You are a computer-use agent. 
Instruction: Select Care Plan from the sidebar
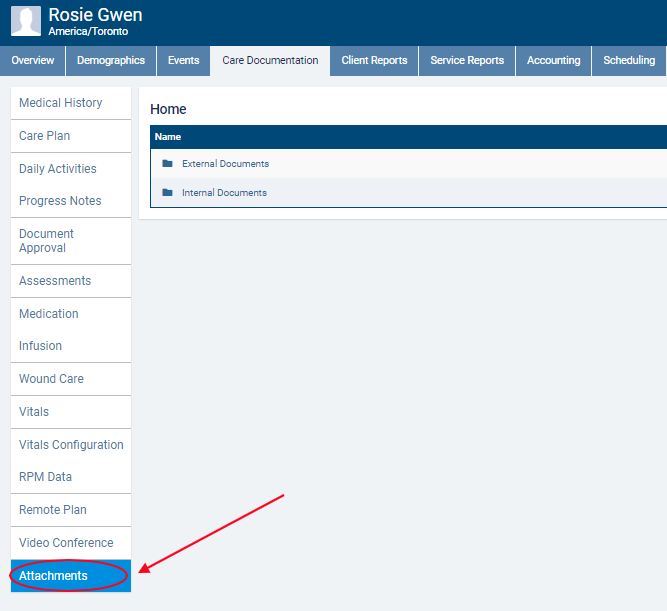tap(45, 136)
